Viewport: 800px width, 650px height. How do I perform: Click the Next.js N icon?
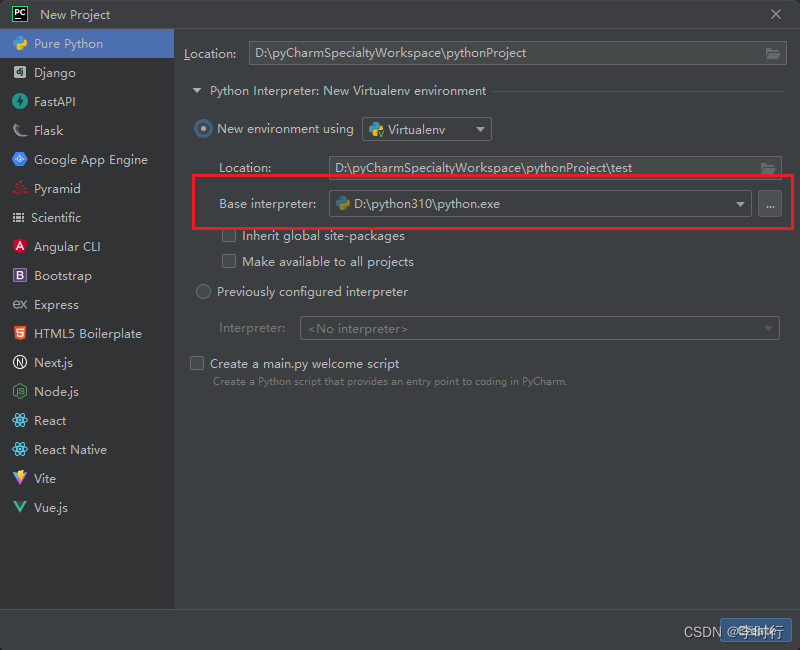click(x=20, y=362)
